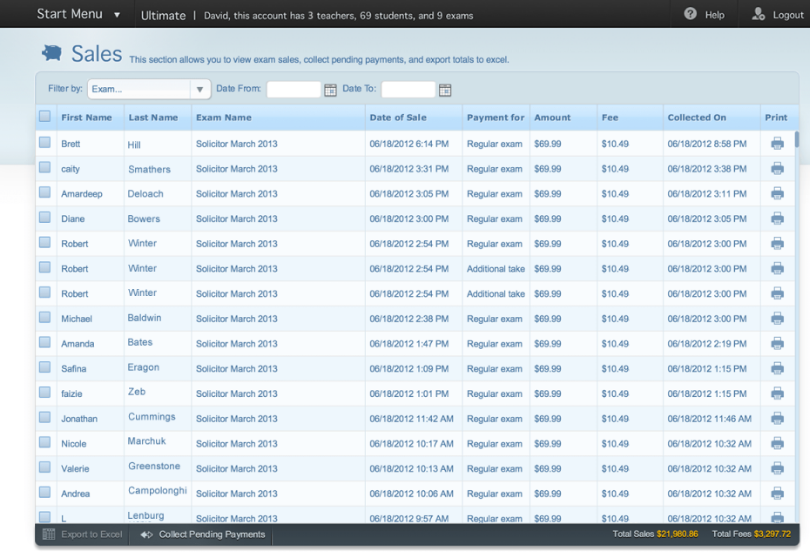The width and height of the screenshot is (810, 559).
Task: Click the print icon for Brett Hill's sale
Action: point(777,144)
